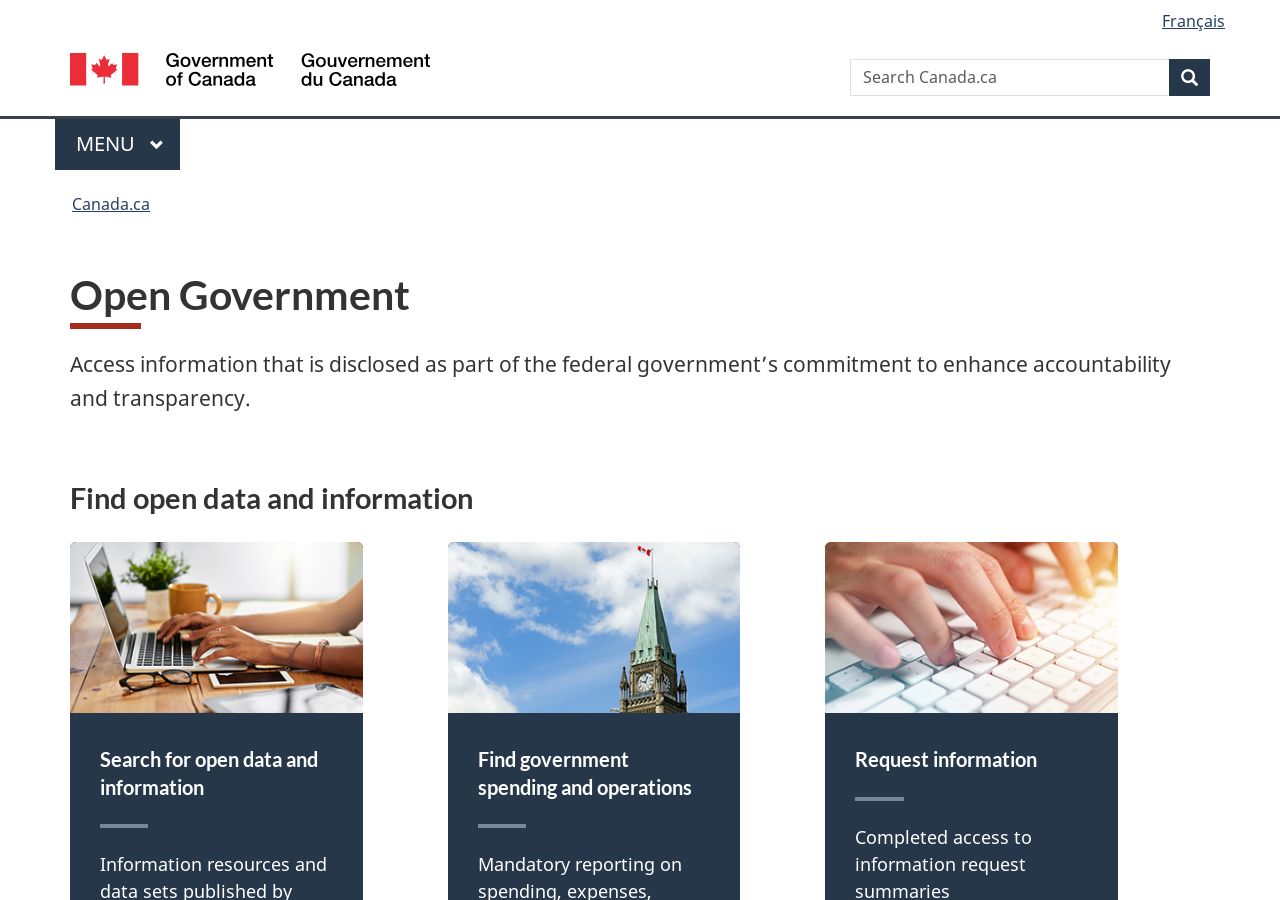The width and height of the screenshot is (1280, 900).
Task: Click Information resources and data sets text
Action: [213, 876]
